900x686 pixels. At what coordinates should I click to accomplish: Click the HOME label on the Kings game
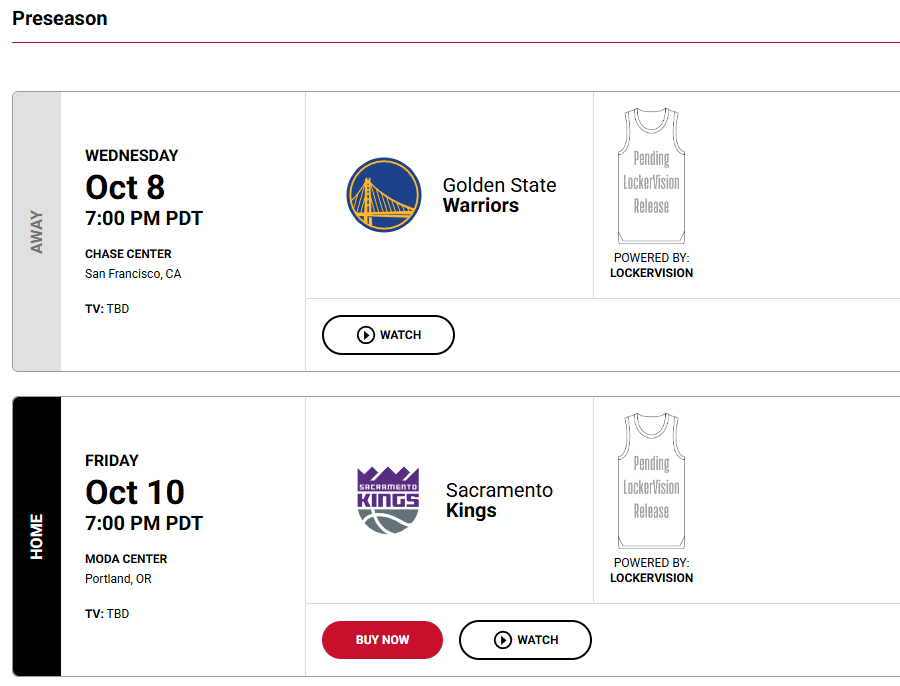tap(37, 536)
